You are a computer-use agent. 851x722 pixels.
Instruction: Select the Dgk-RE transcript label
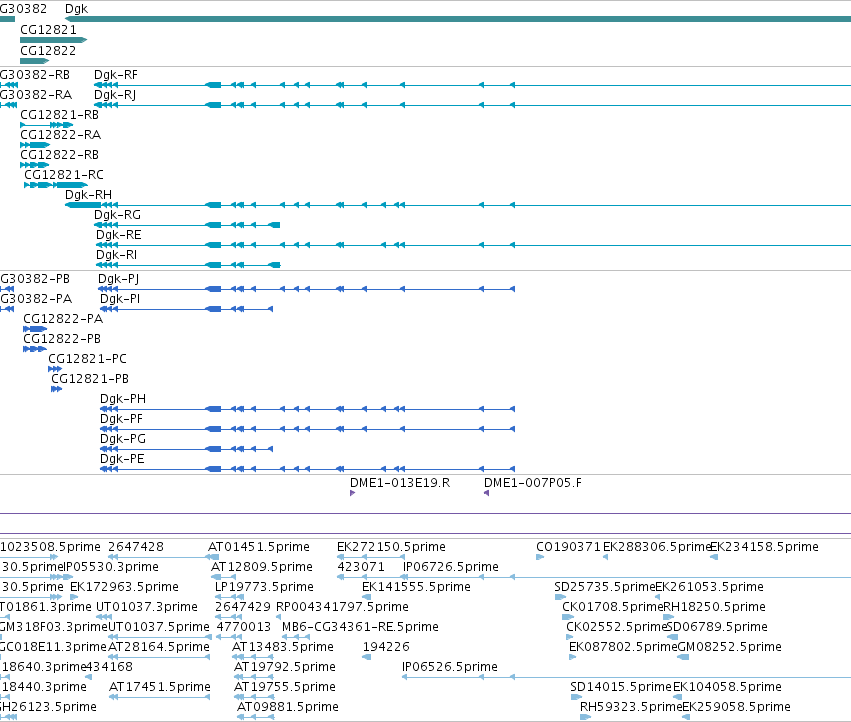(x=118, y=235)
